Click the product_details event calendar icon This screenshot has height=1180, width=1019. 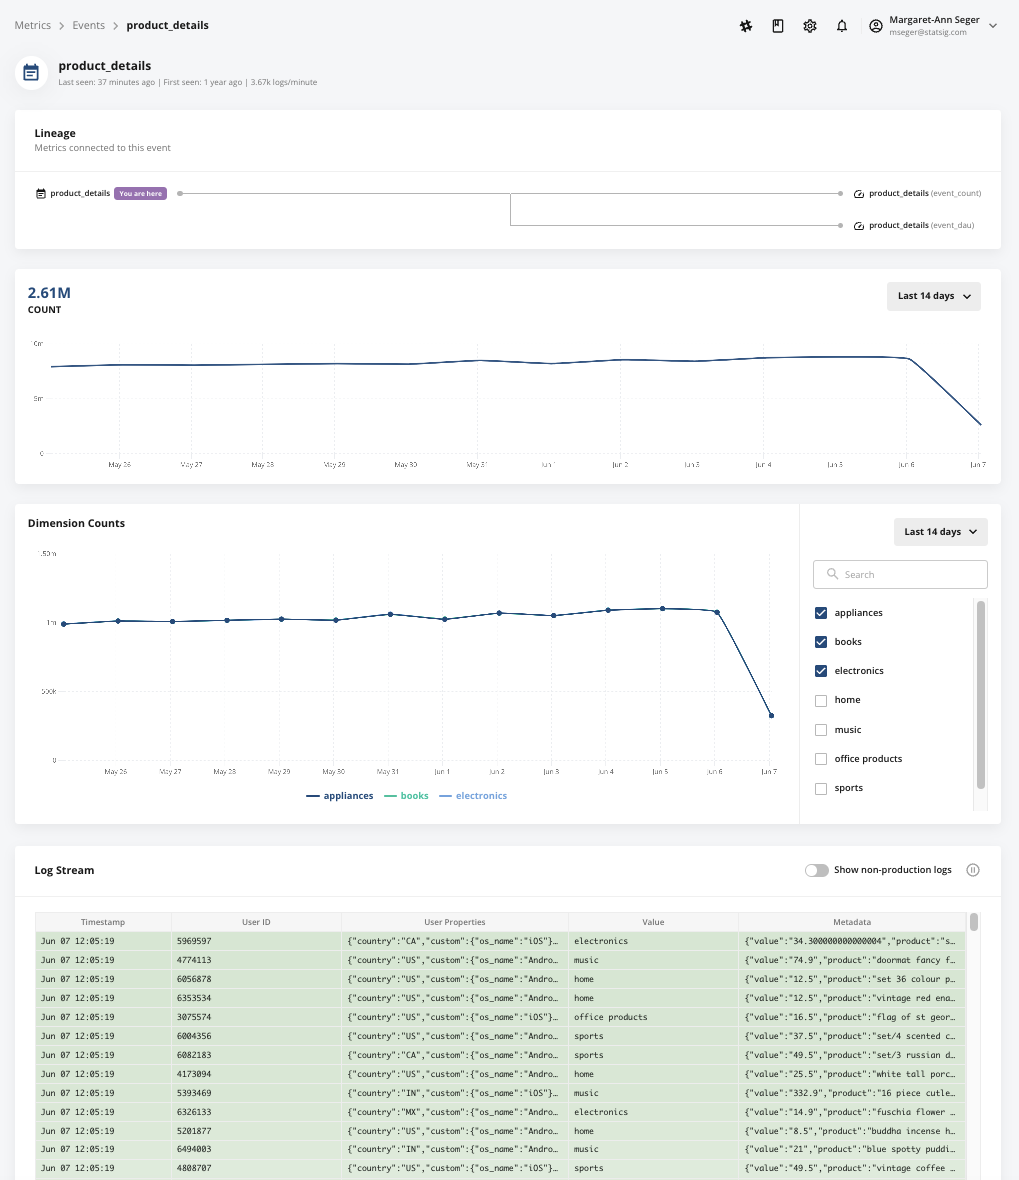31,73
